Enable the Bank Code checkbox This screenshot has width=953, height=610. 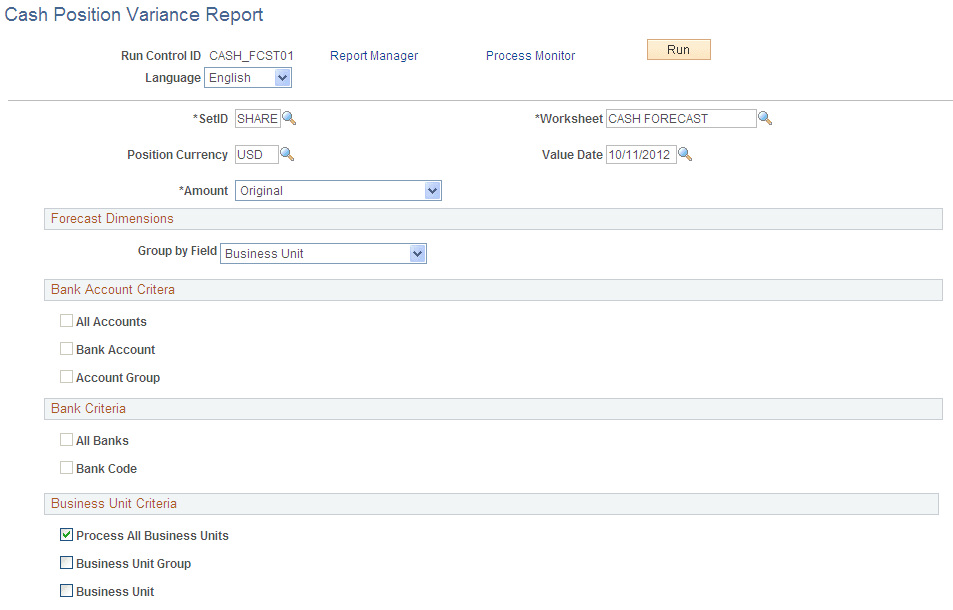(x=66, y=468)
